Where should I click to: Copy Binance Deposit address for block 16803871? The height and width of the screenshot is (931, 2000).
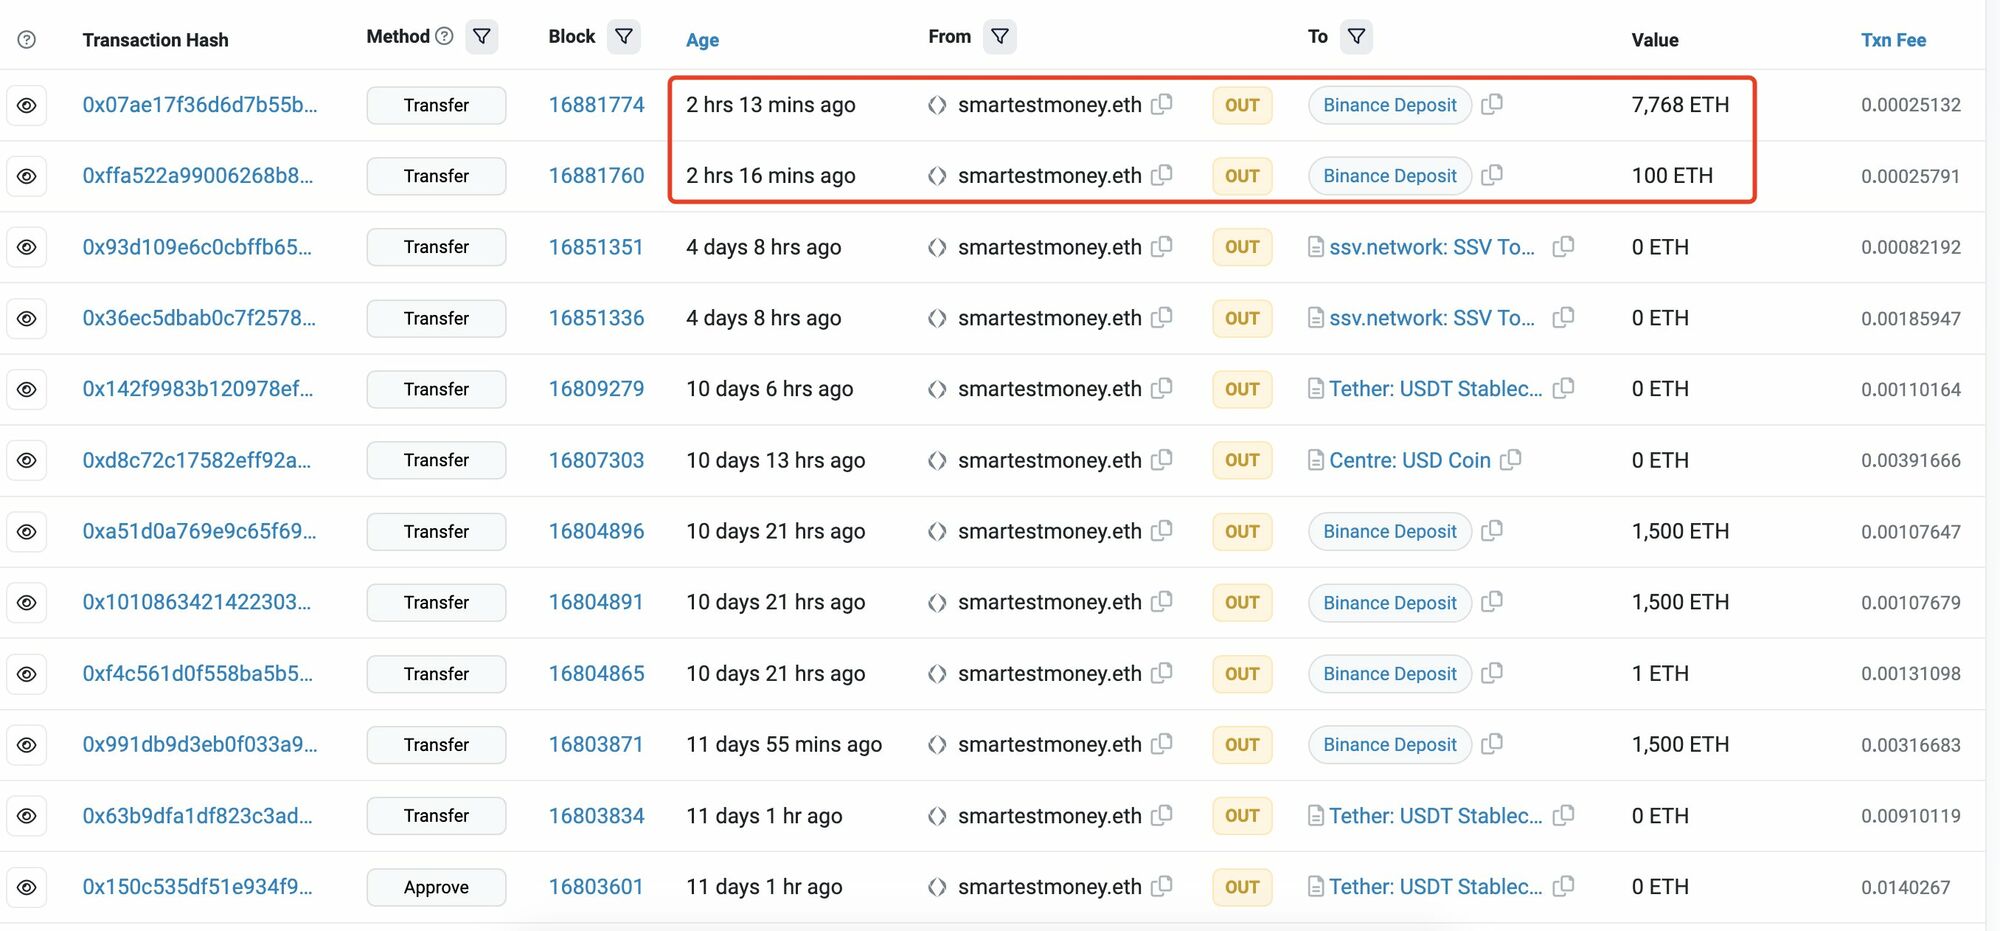coord(1492,744)
